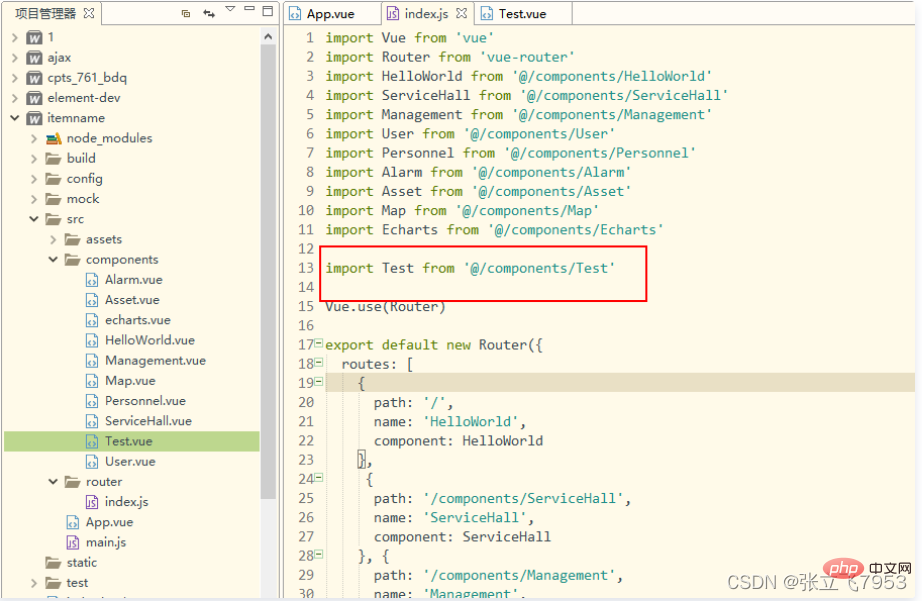Viewport: 922px width, 601px height.
Task: Collapse the itemname project
Action: (15, 118)
